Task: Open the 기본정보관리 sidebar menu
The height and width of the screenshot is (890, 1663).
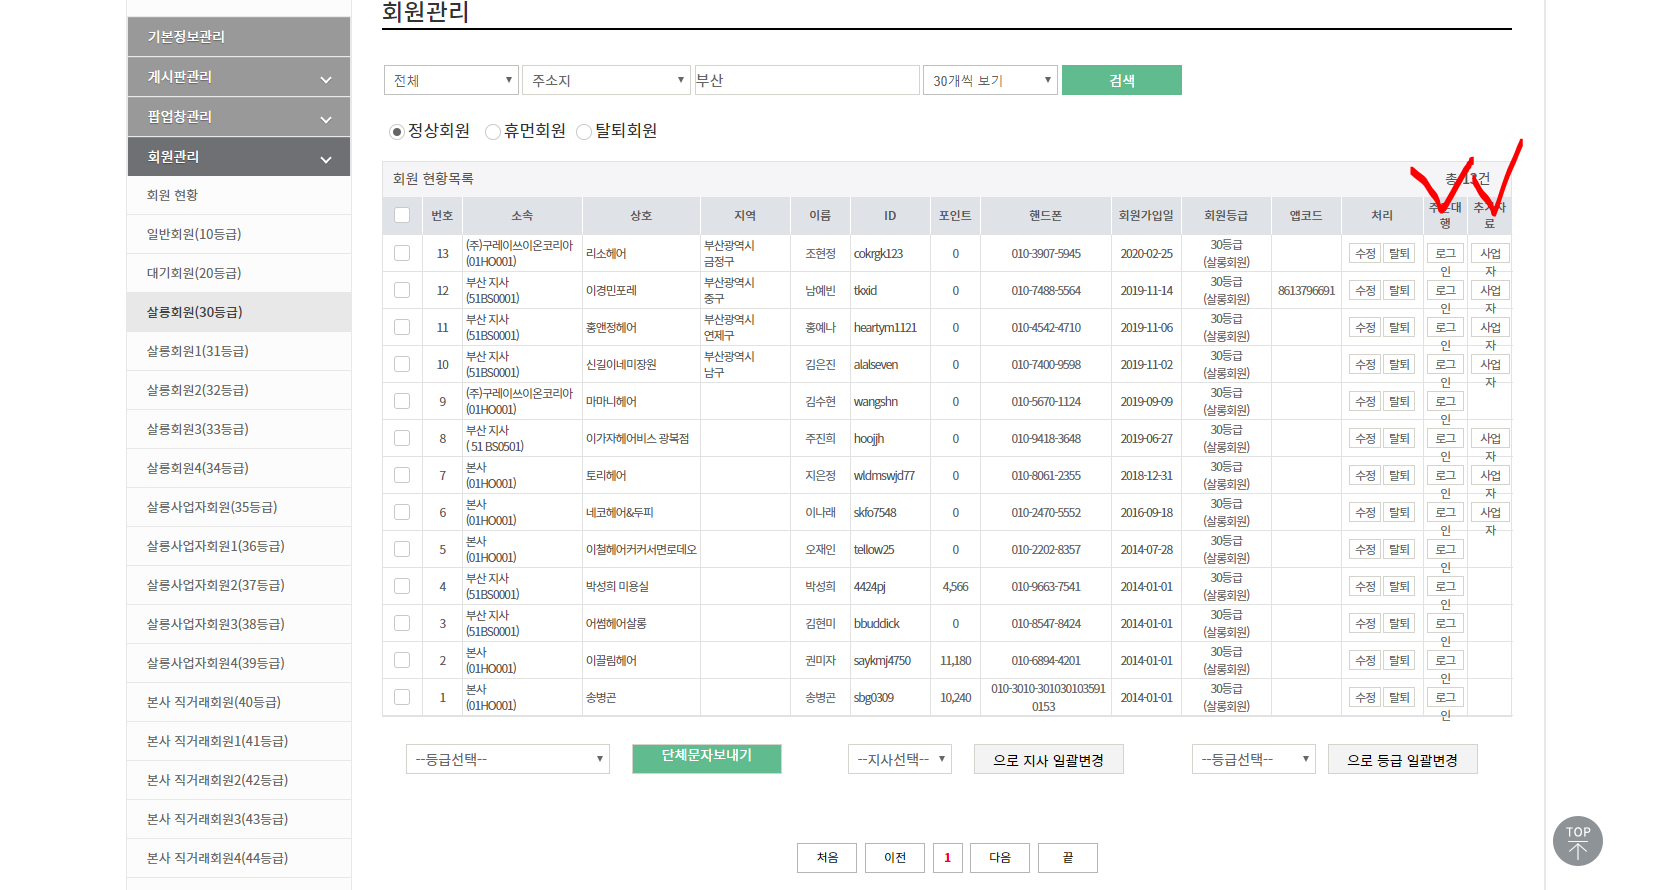Action: pos(239,36)
